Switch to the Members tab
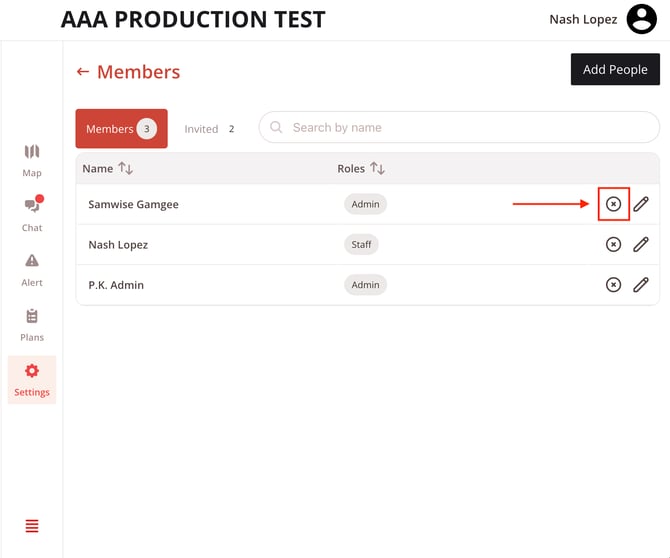 (121, 129)
